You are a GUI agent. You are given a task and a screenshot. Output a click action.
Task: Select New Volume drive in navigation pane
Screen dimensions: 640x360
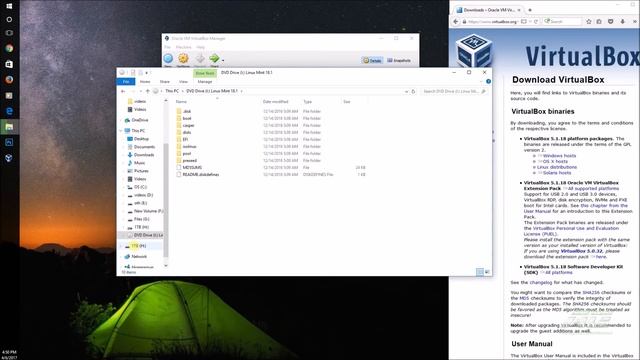[148, 211]
